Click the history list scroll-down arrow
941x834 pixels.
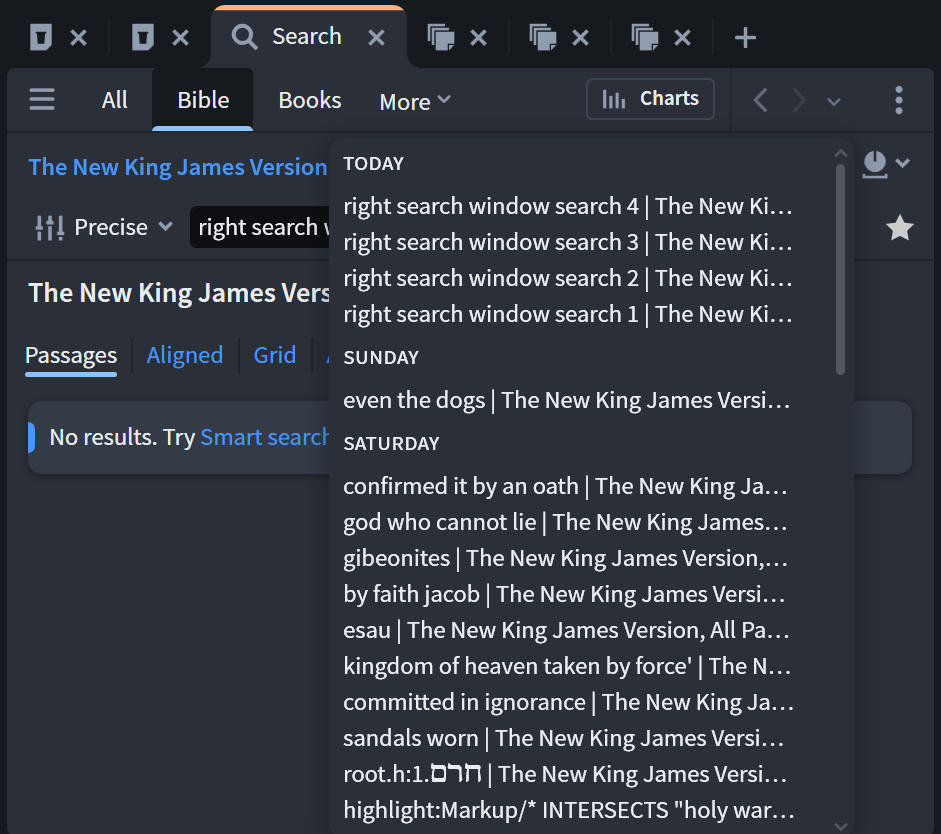click(x=841, y=827)
